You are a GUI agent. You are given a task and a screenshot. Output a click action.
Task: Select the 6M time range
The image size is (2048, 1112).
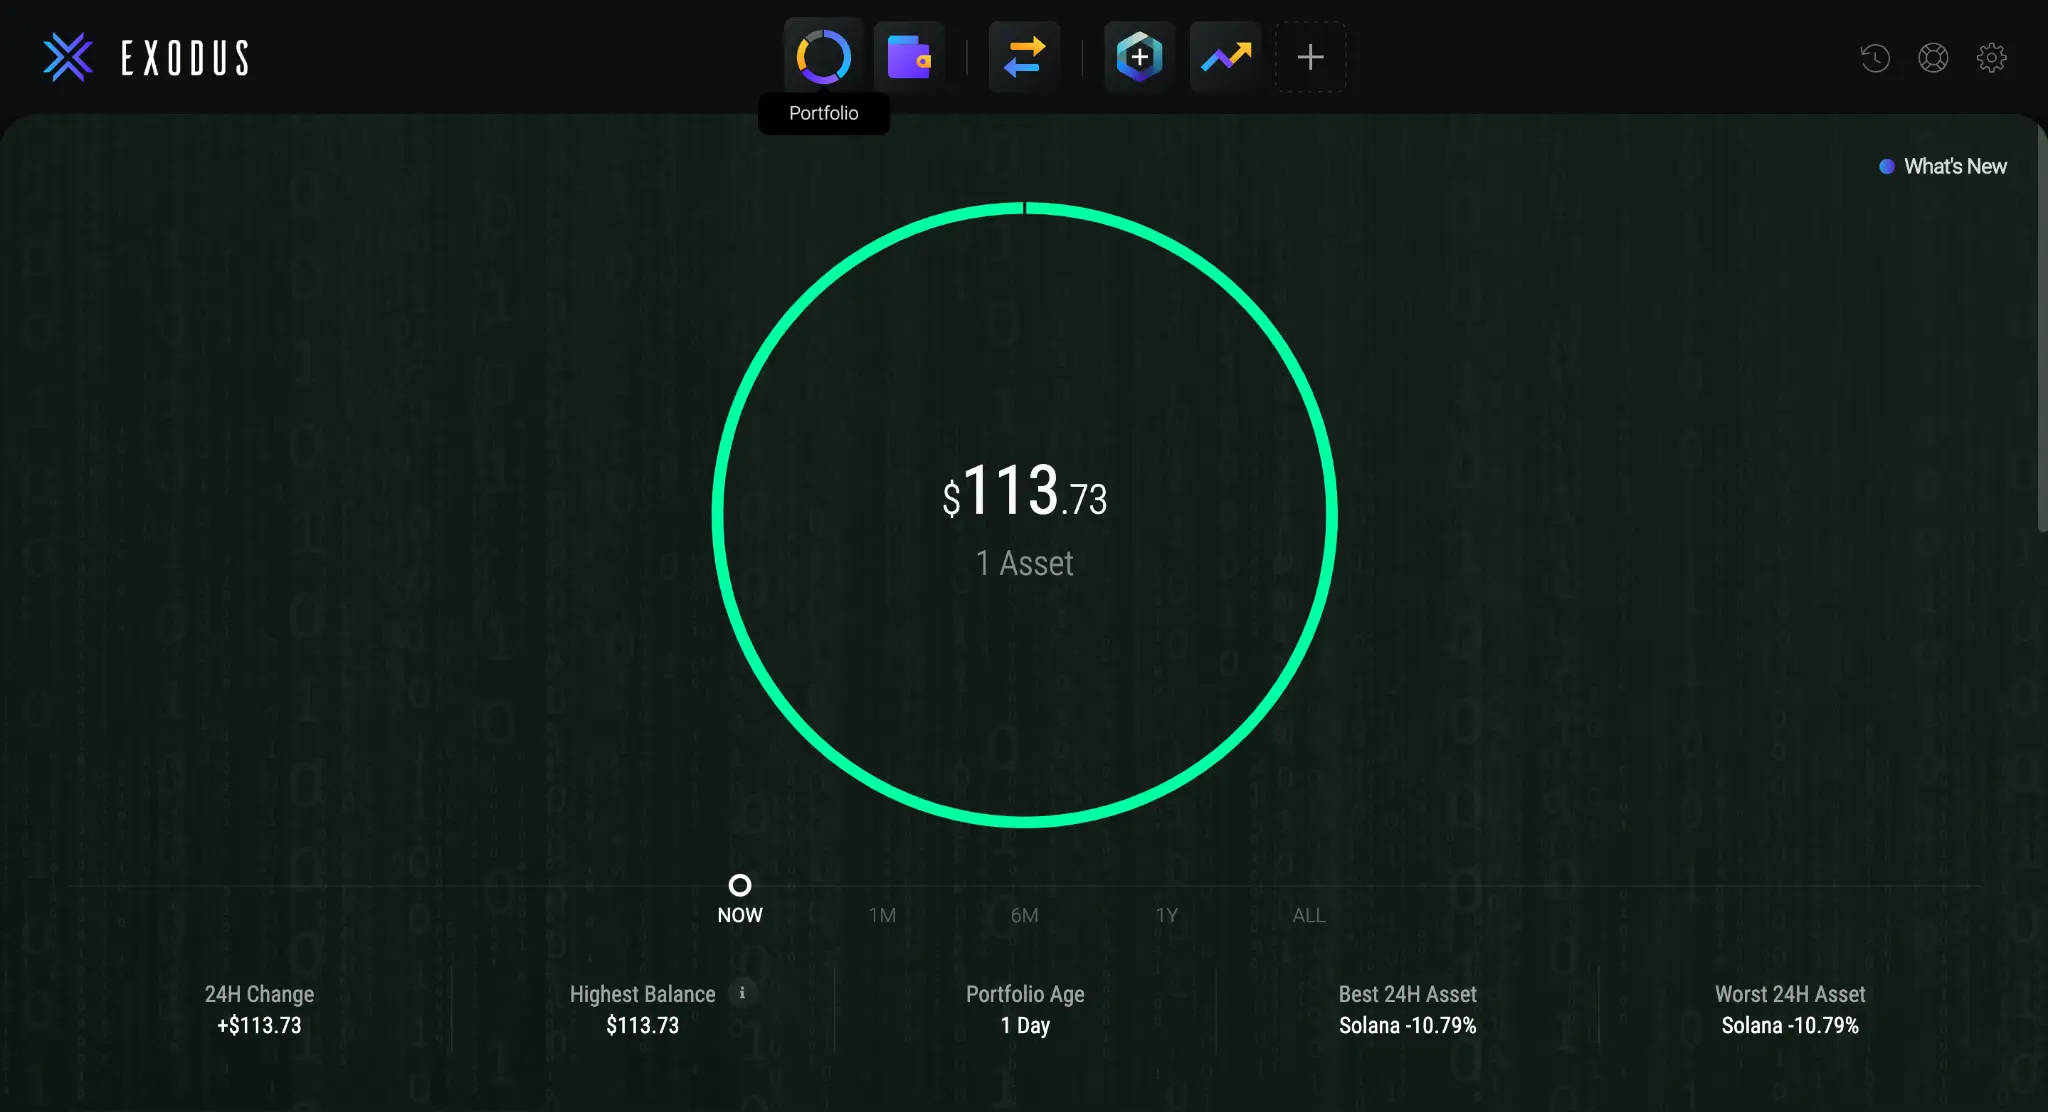(x=1024, y=915)
